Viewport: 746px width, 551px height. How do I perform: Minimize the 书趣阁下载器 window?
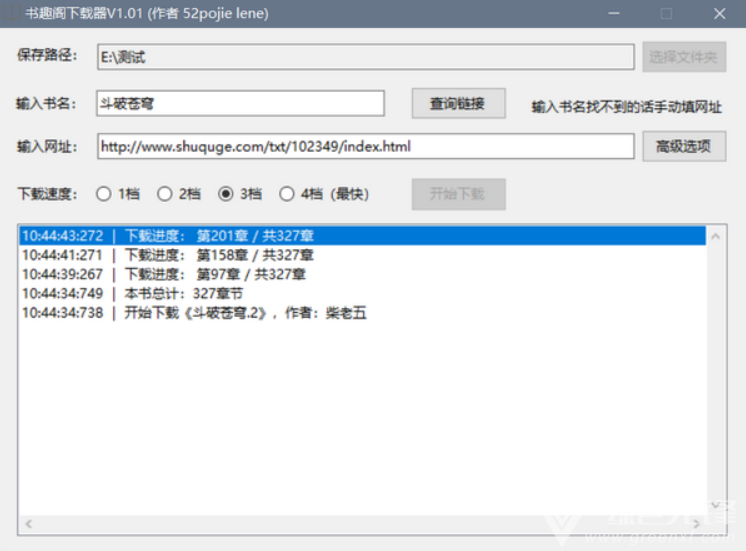614,13
